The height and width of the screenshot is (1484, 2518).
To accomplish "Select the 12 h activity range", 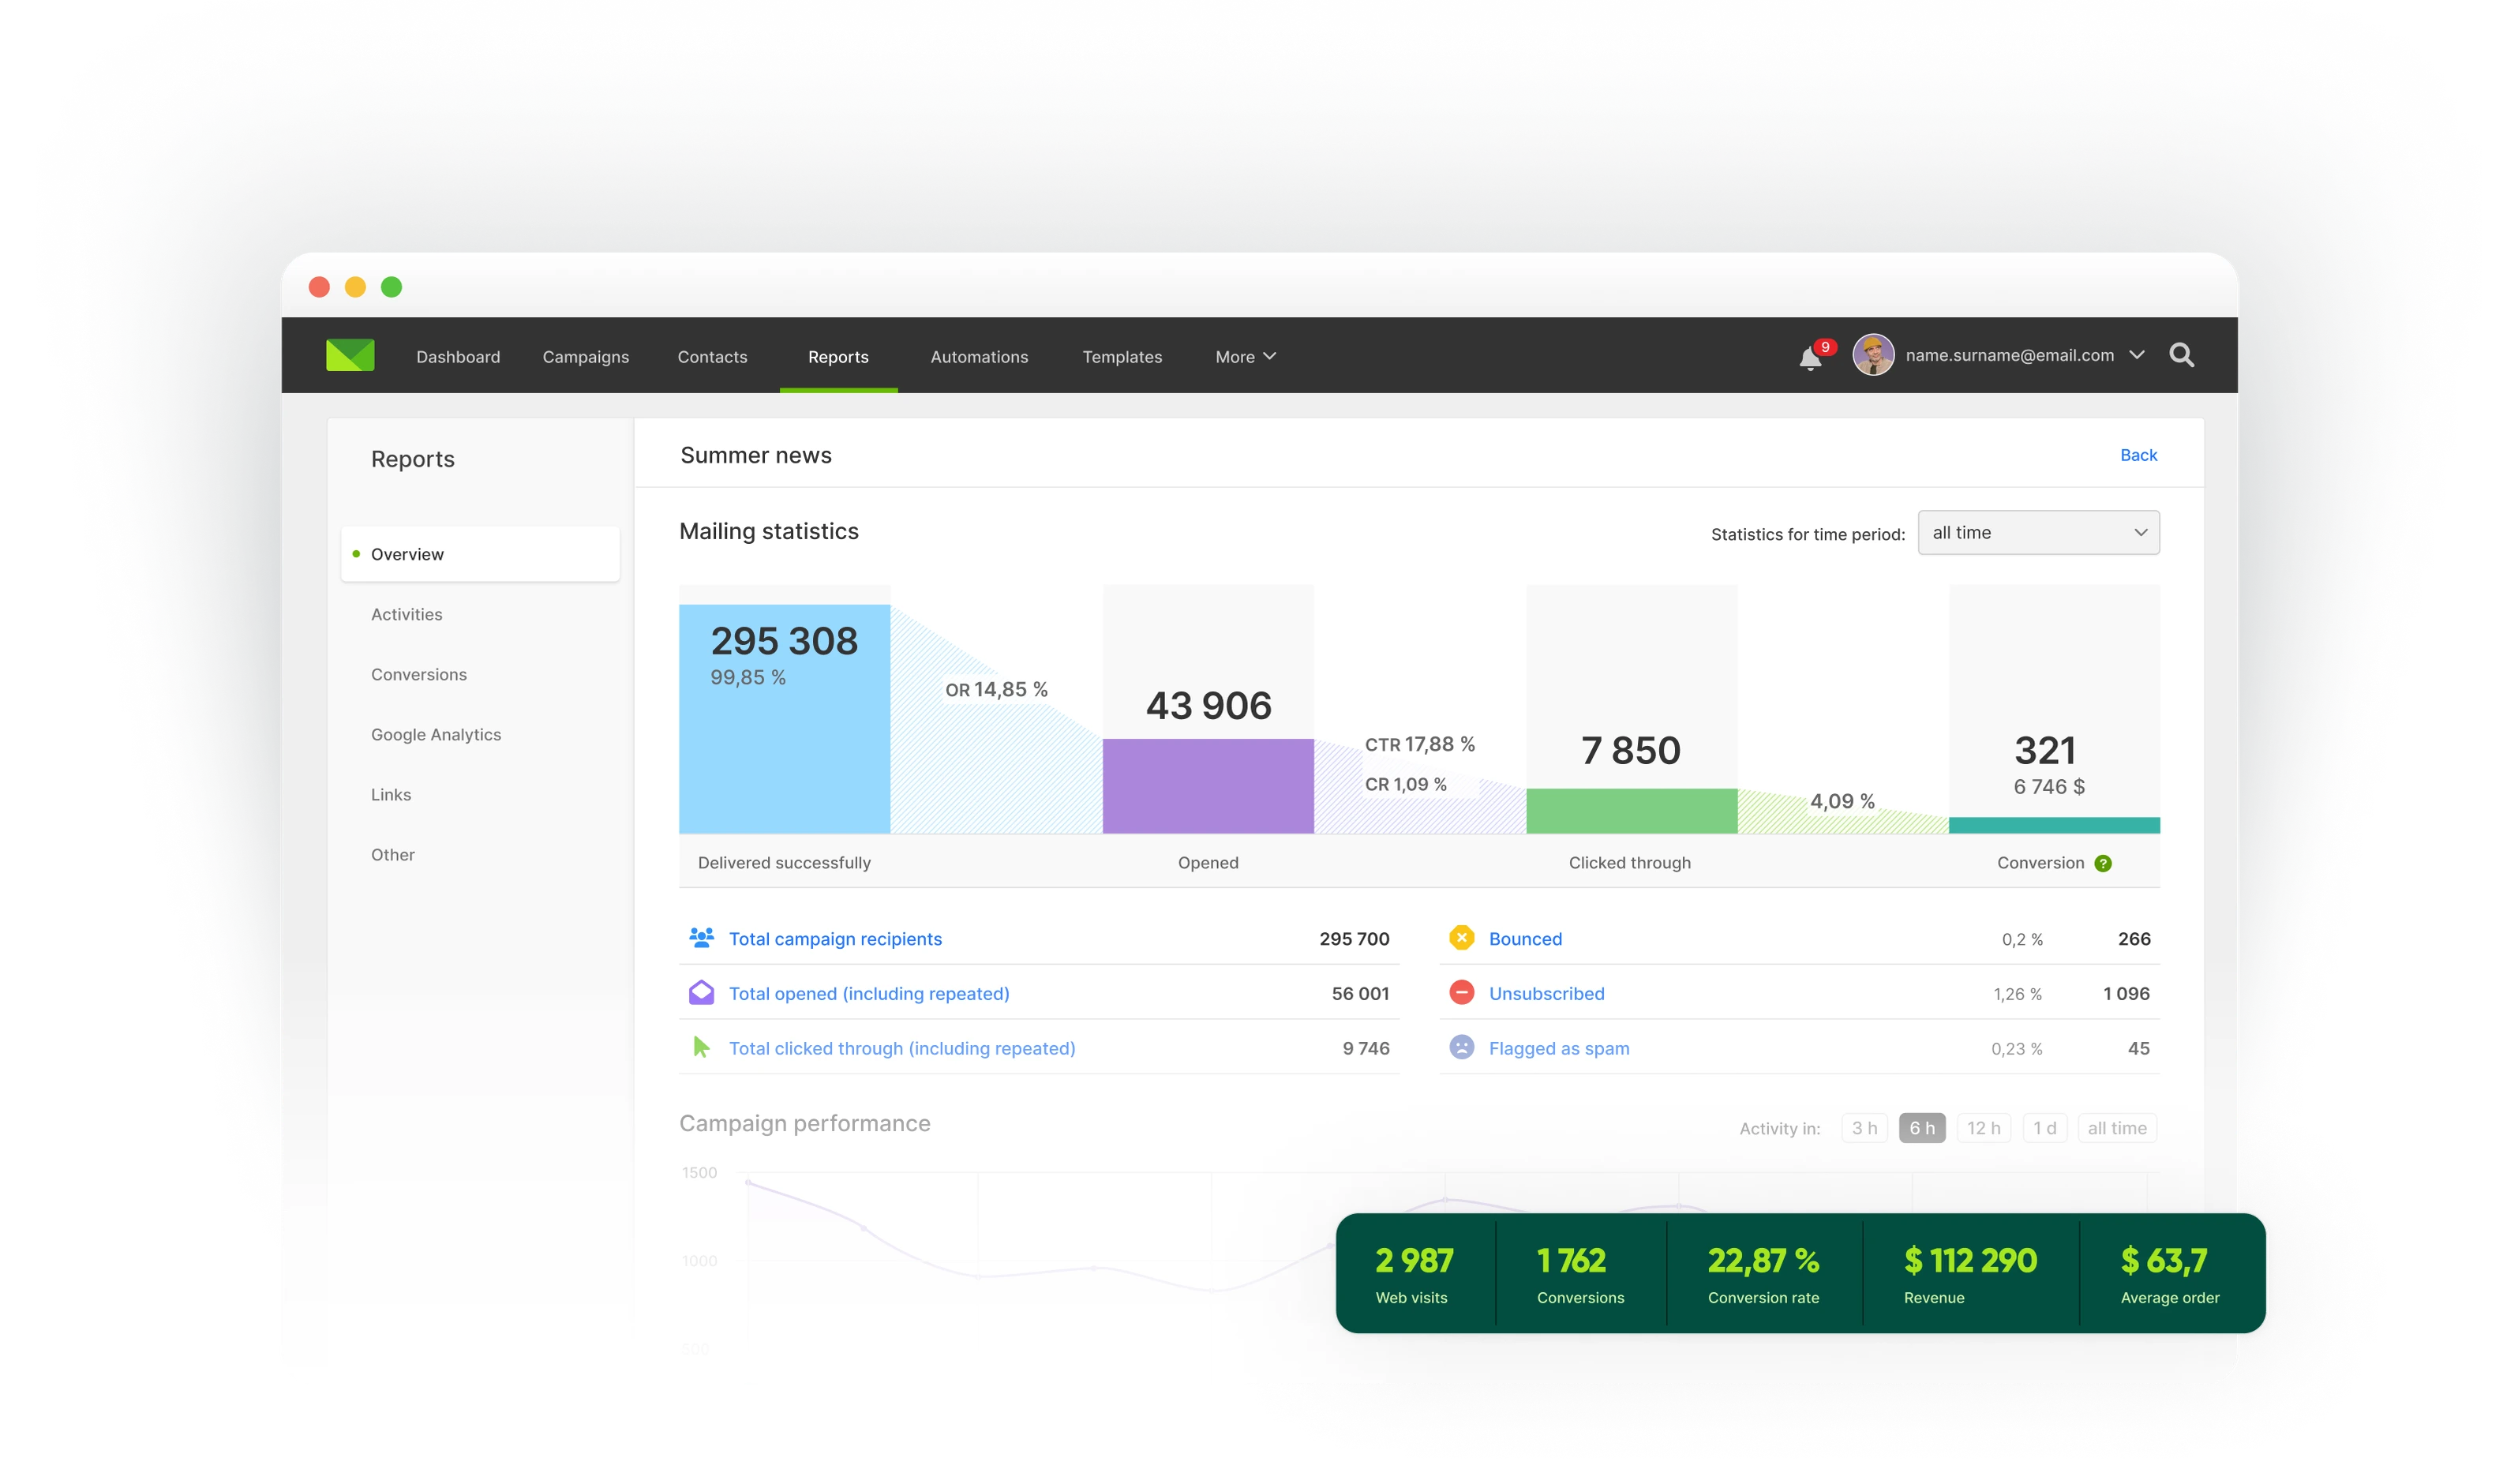I will tap(1983, 1128).
